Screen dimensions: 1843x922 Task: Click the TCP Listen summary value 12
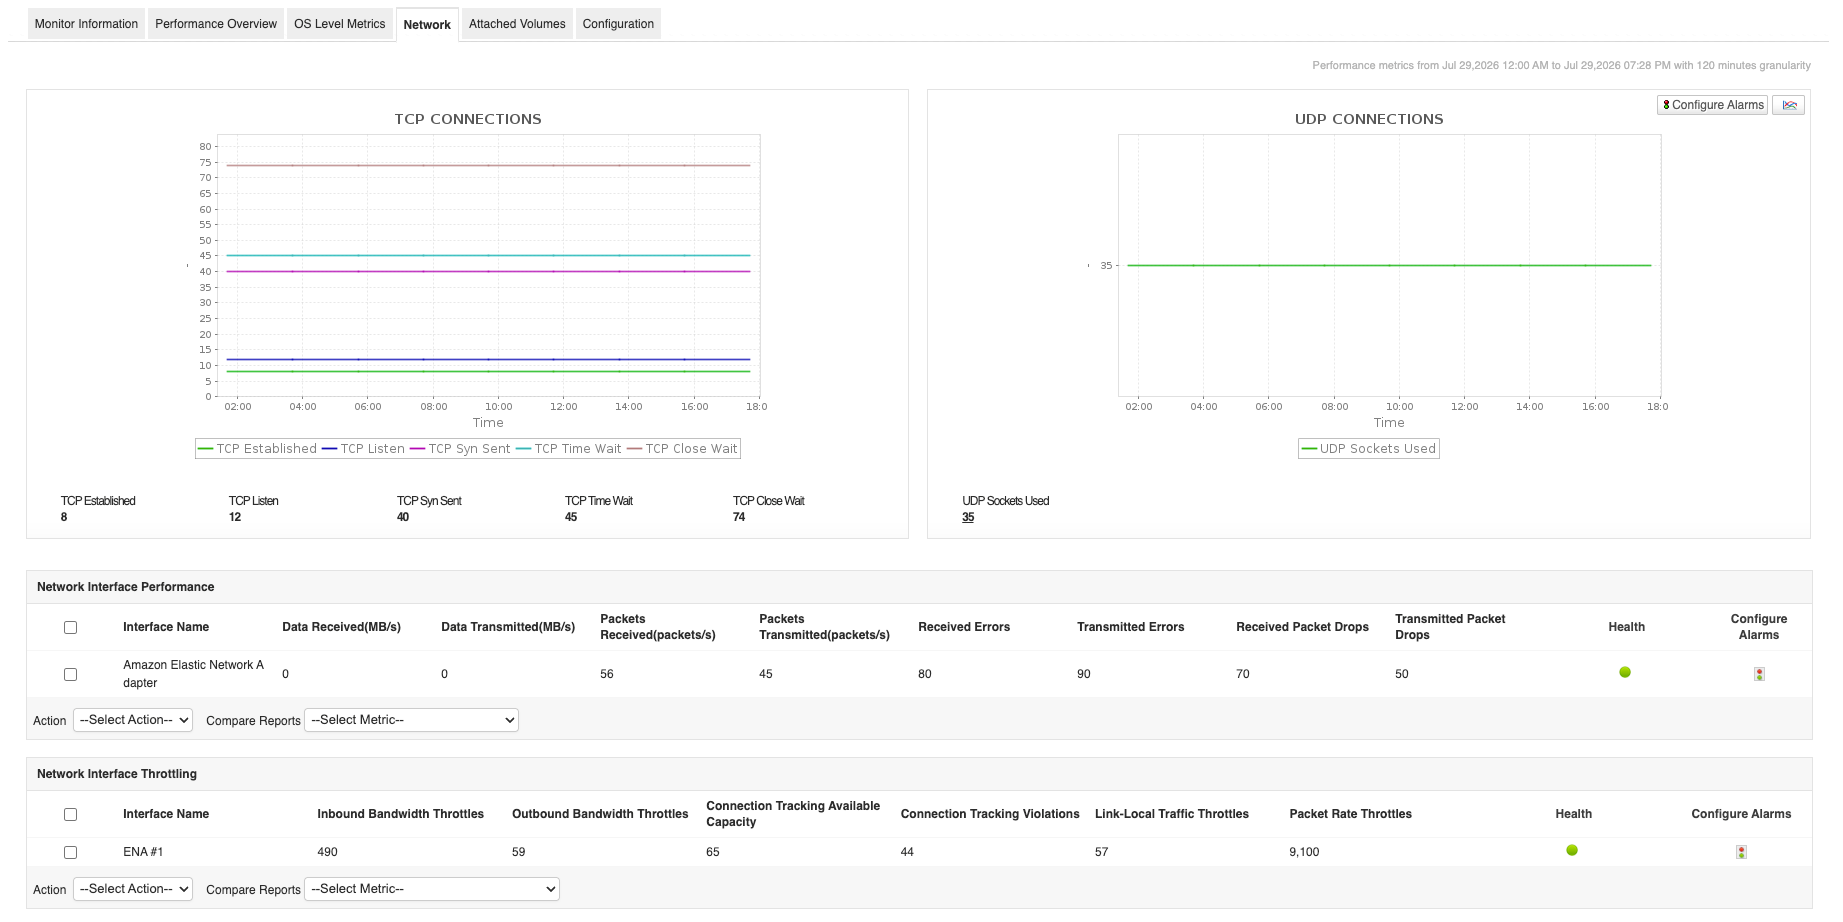pos(235,517)
